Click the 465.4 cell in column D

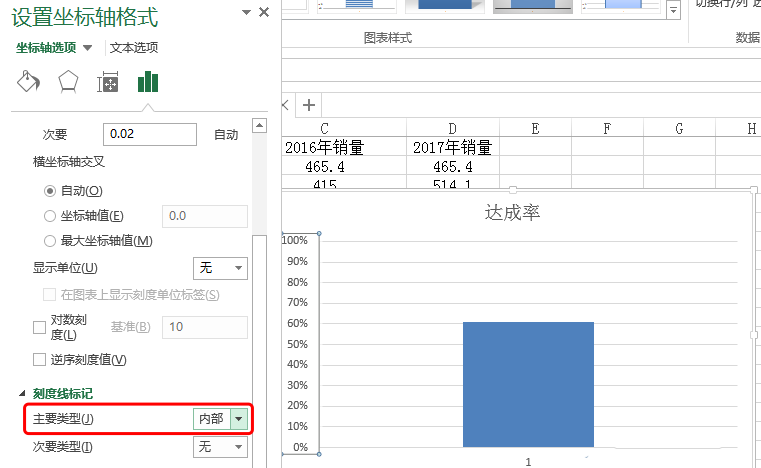coord(452,167)
